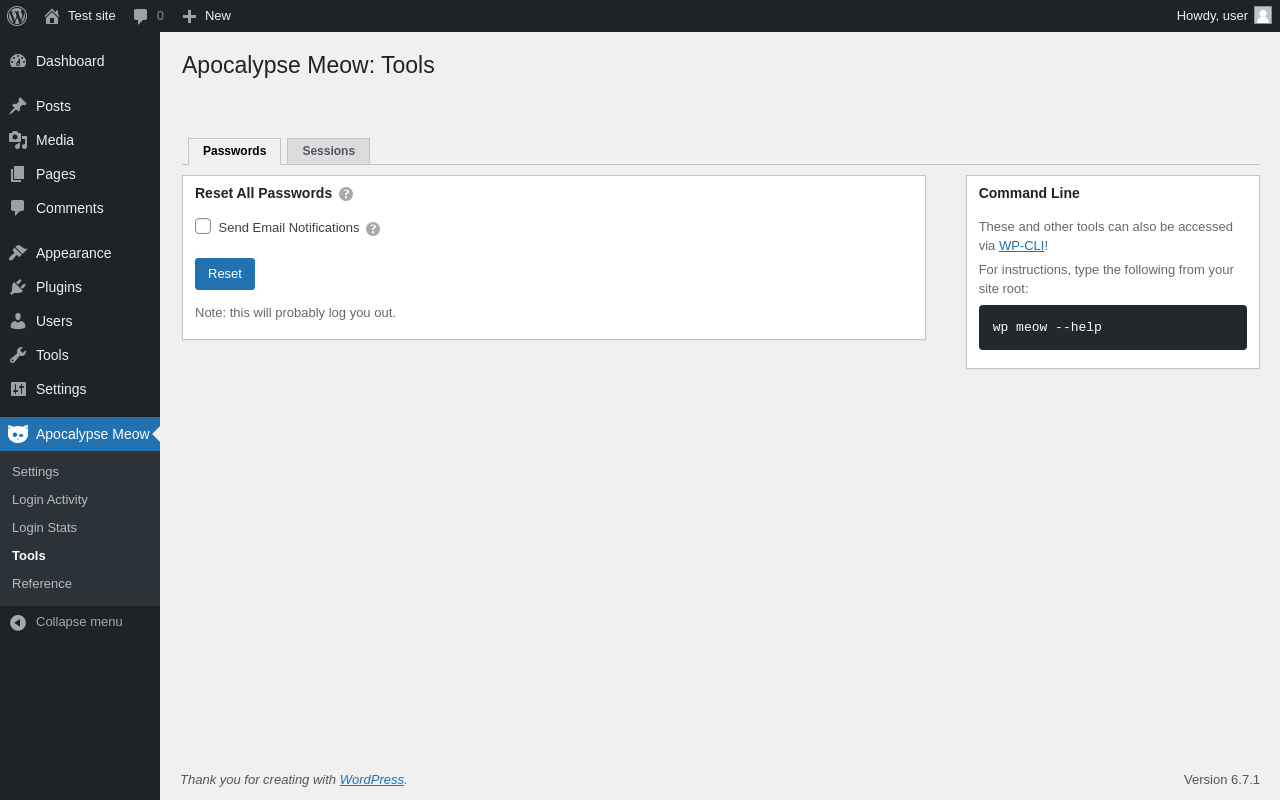
Task: Open Login Activity submenu item
Action: [50, 500]
